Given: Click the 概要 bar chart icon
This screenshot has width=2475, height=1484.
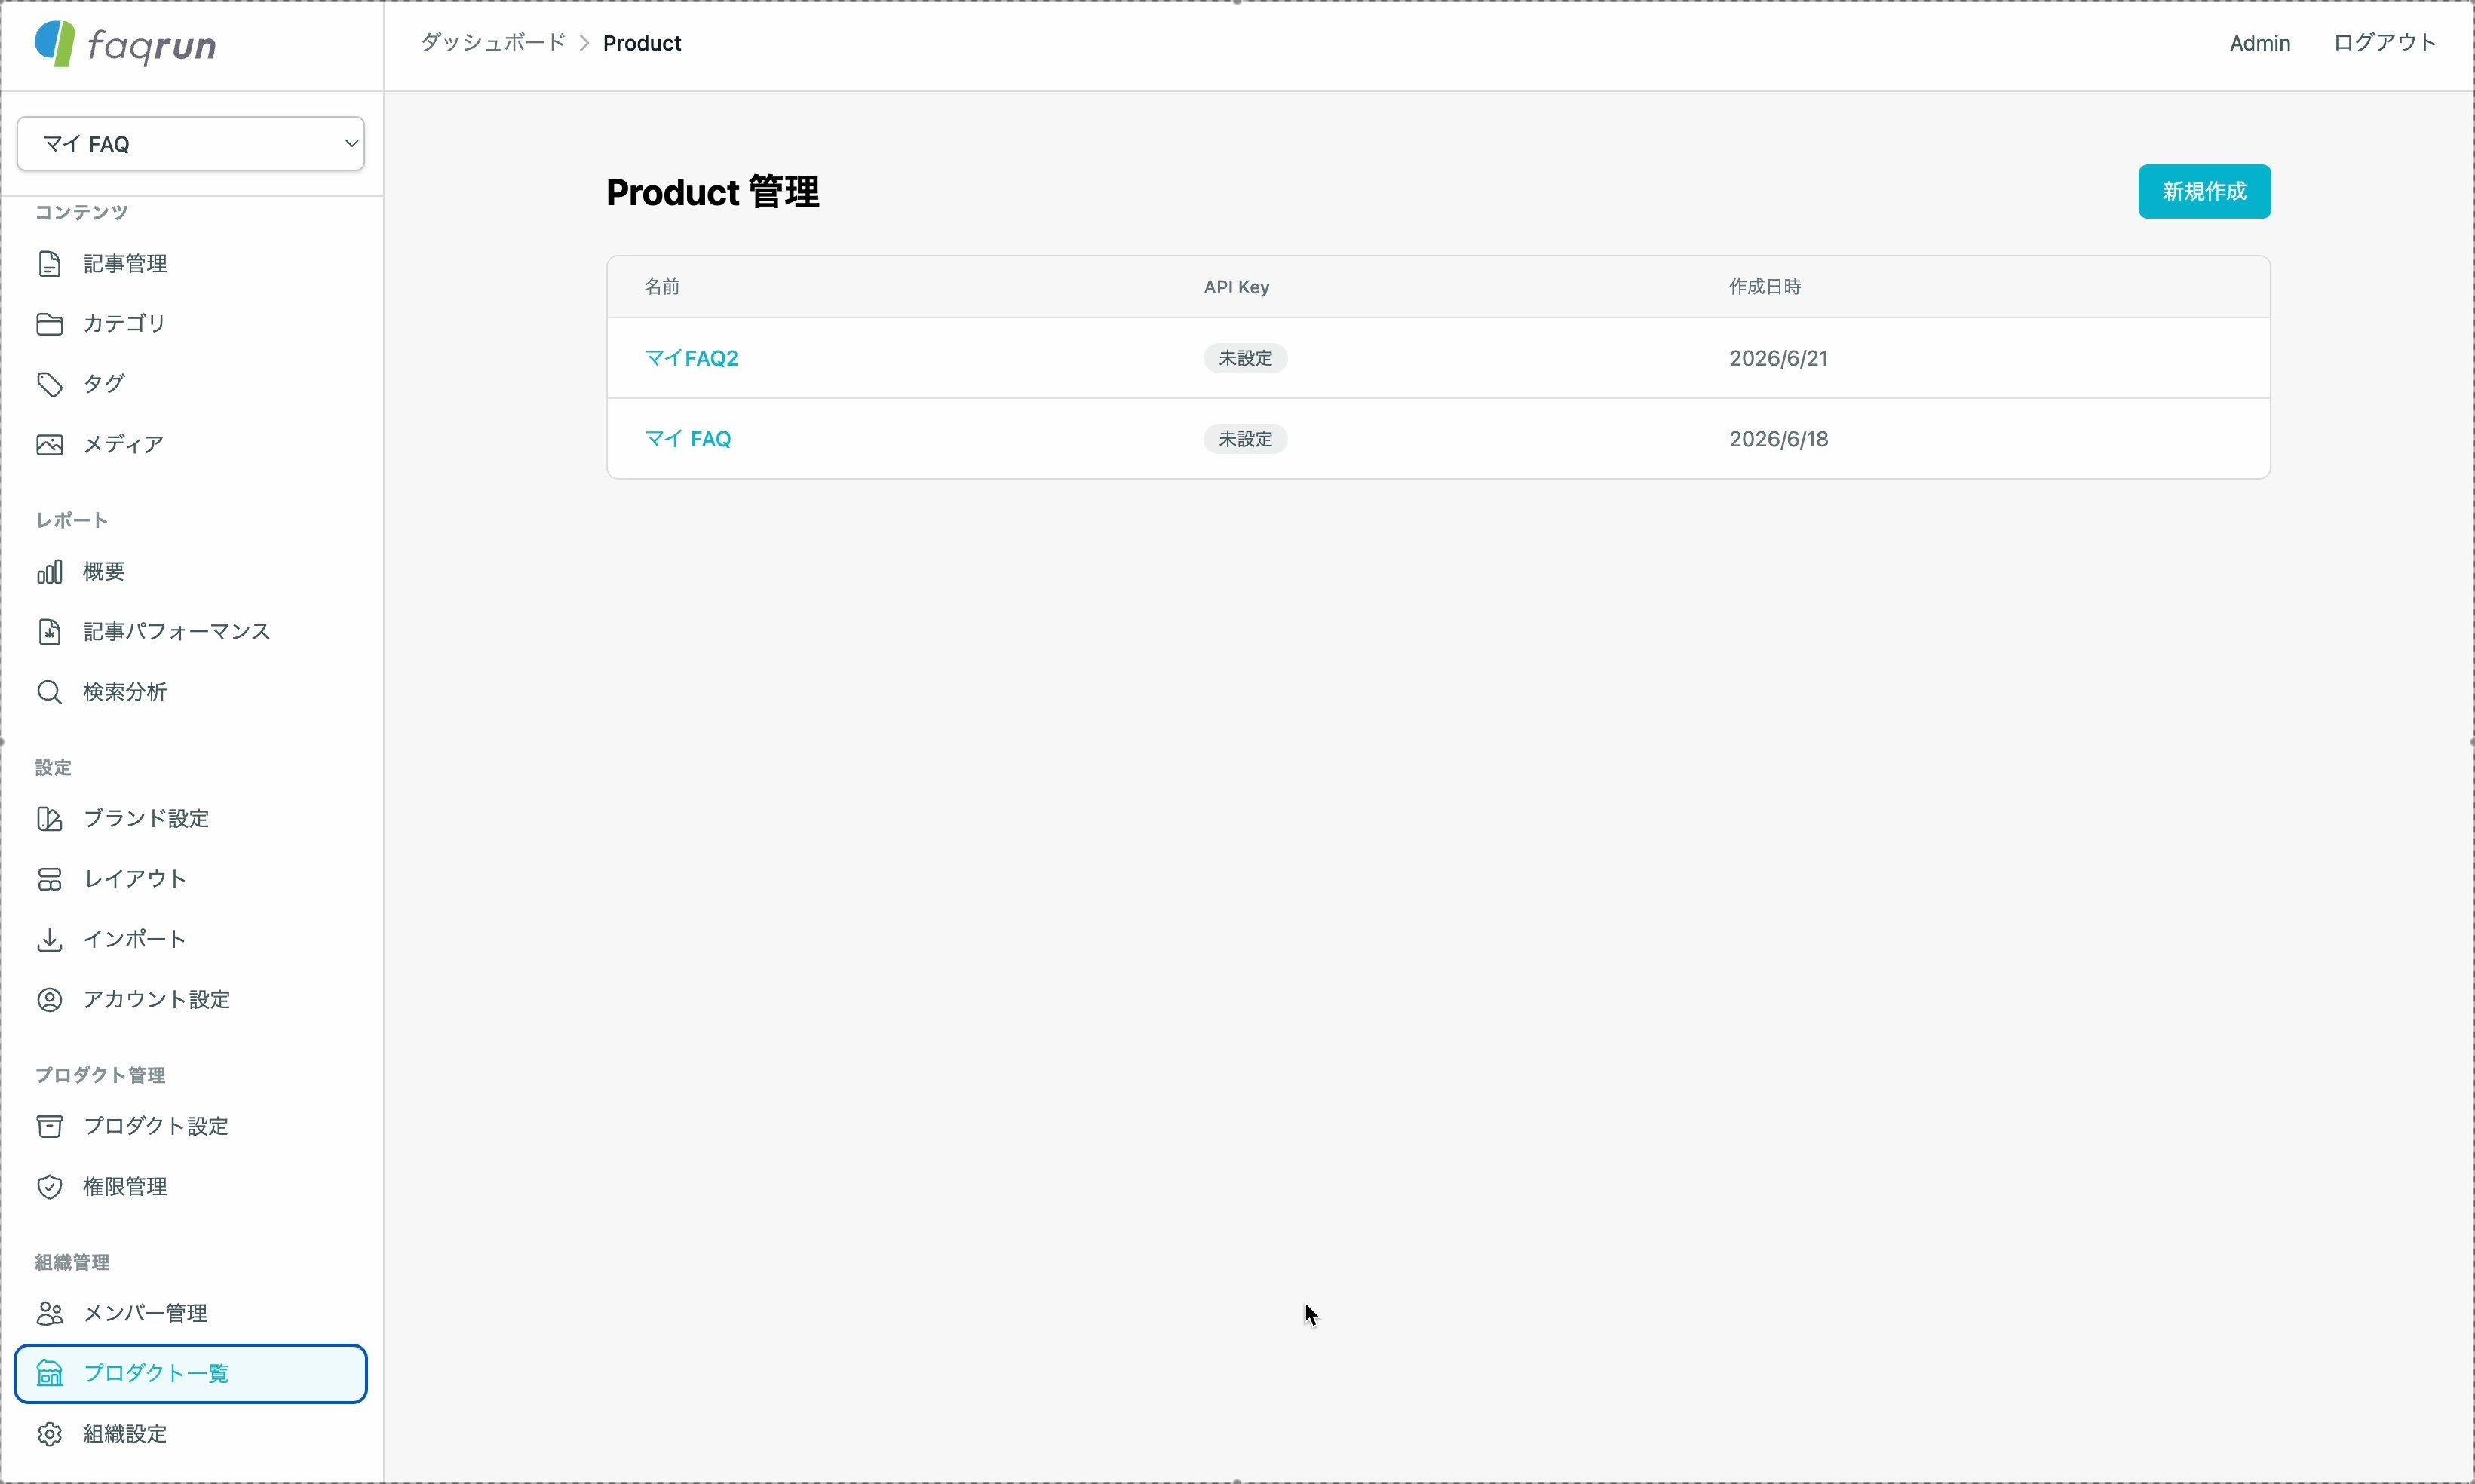Looking at the screenshot, I should click(x=49, y=572).
